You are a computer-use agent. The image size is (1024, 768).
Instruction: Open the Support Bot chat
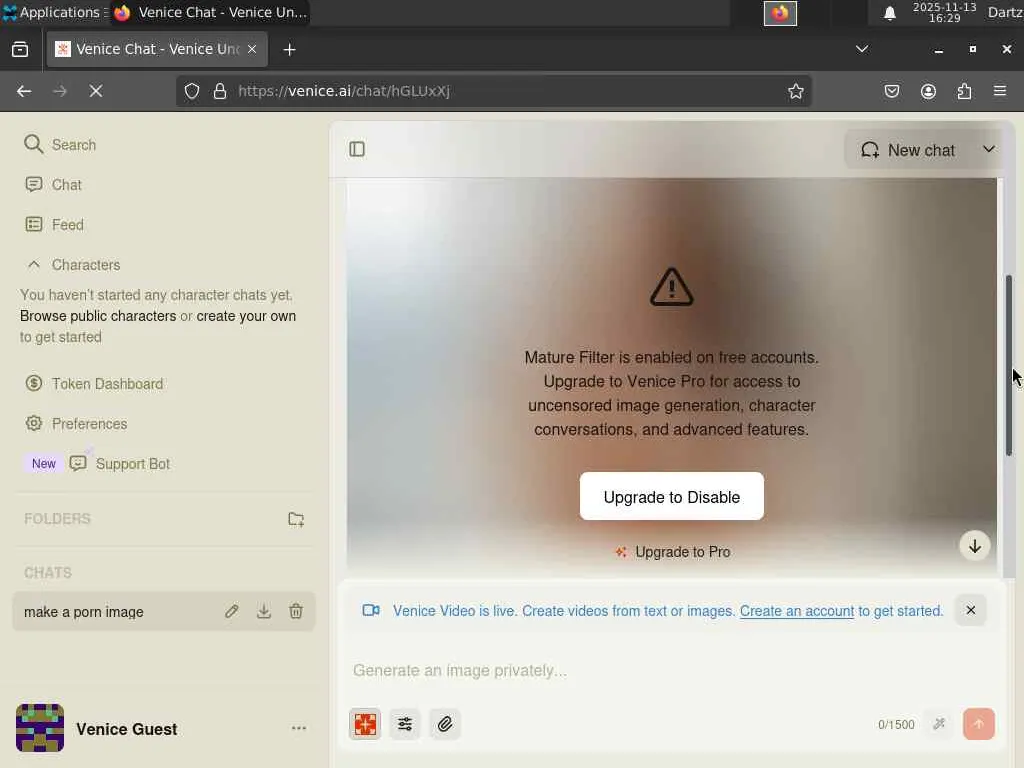(x=120, y=464)
